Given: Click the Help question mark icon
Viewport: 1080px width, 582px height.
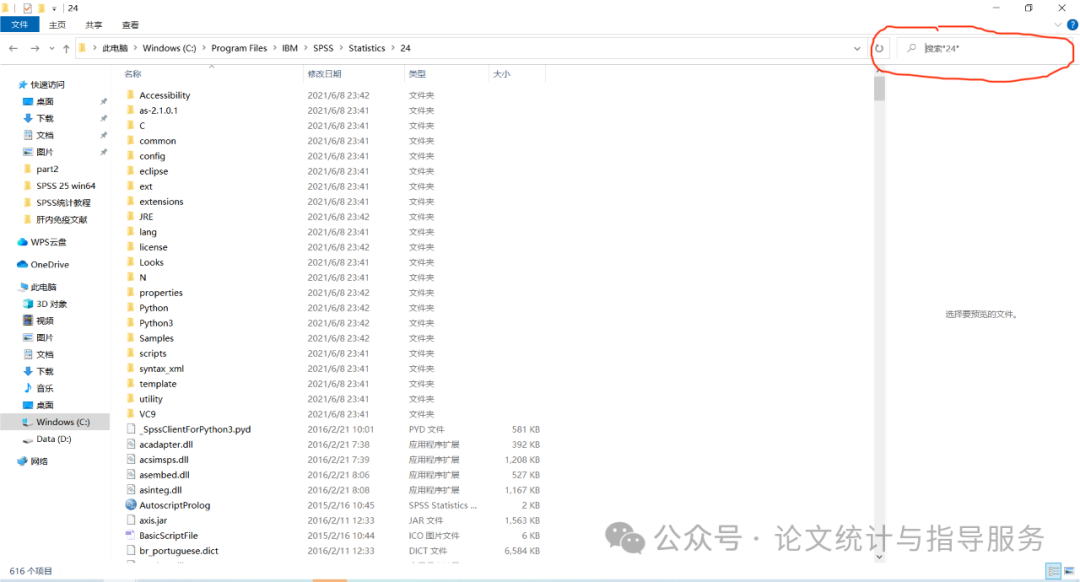Looking at the screenshot, I should (x=1072, y=25).
